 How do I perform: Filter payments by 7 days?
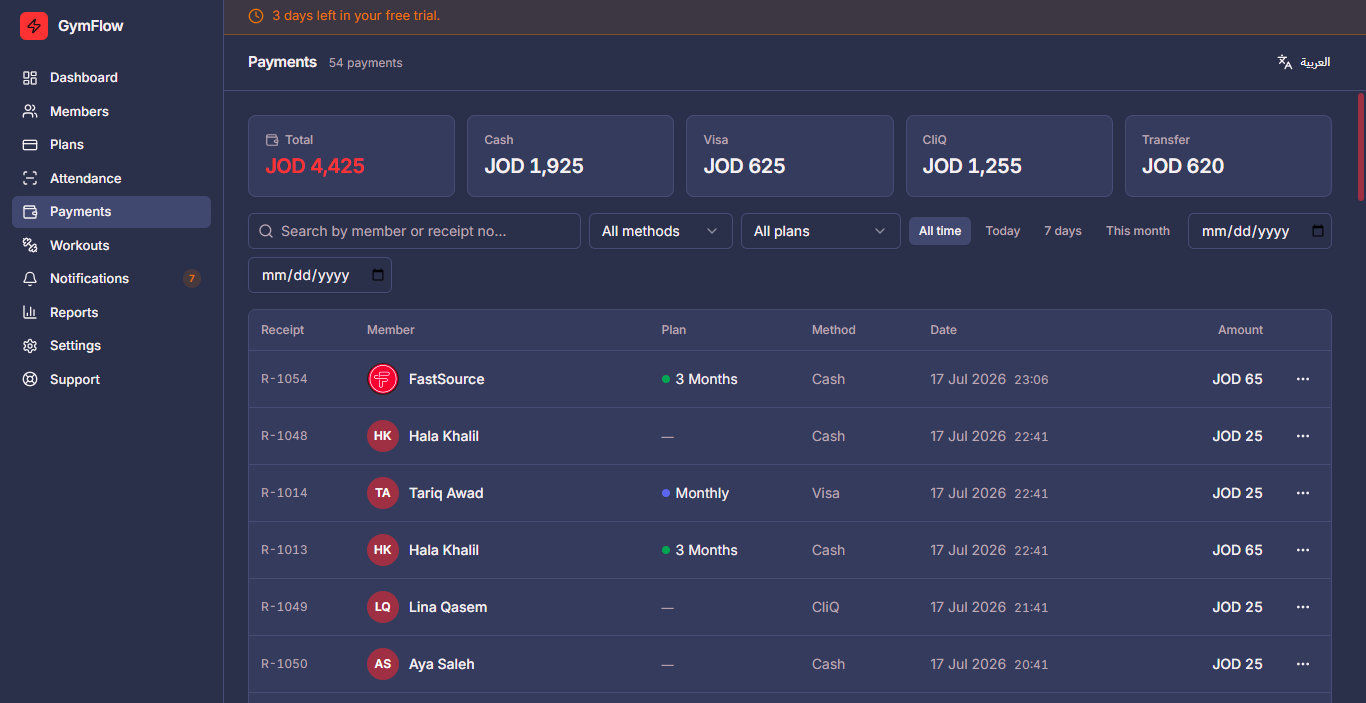1063,231
